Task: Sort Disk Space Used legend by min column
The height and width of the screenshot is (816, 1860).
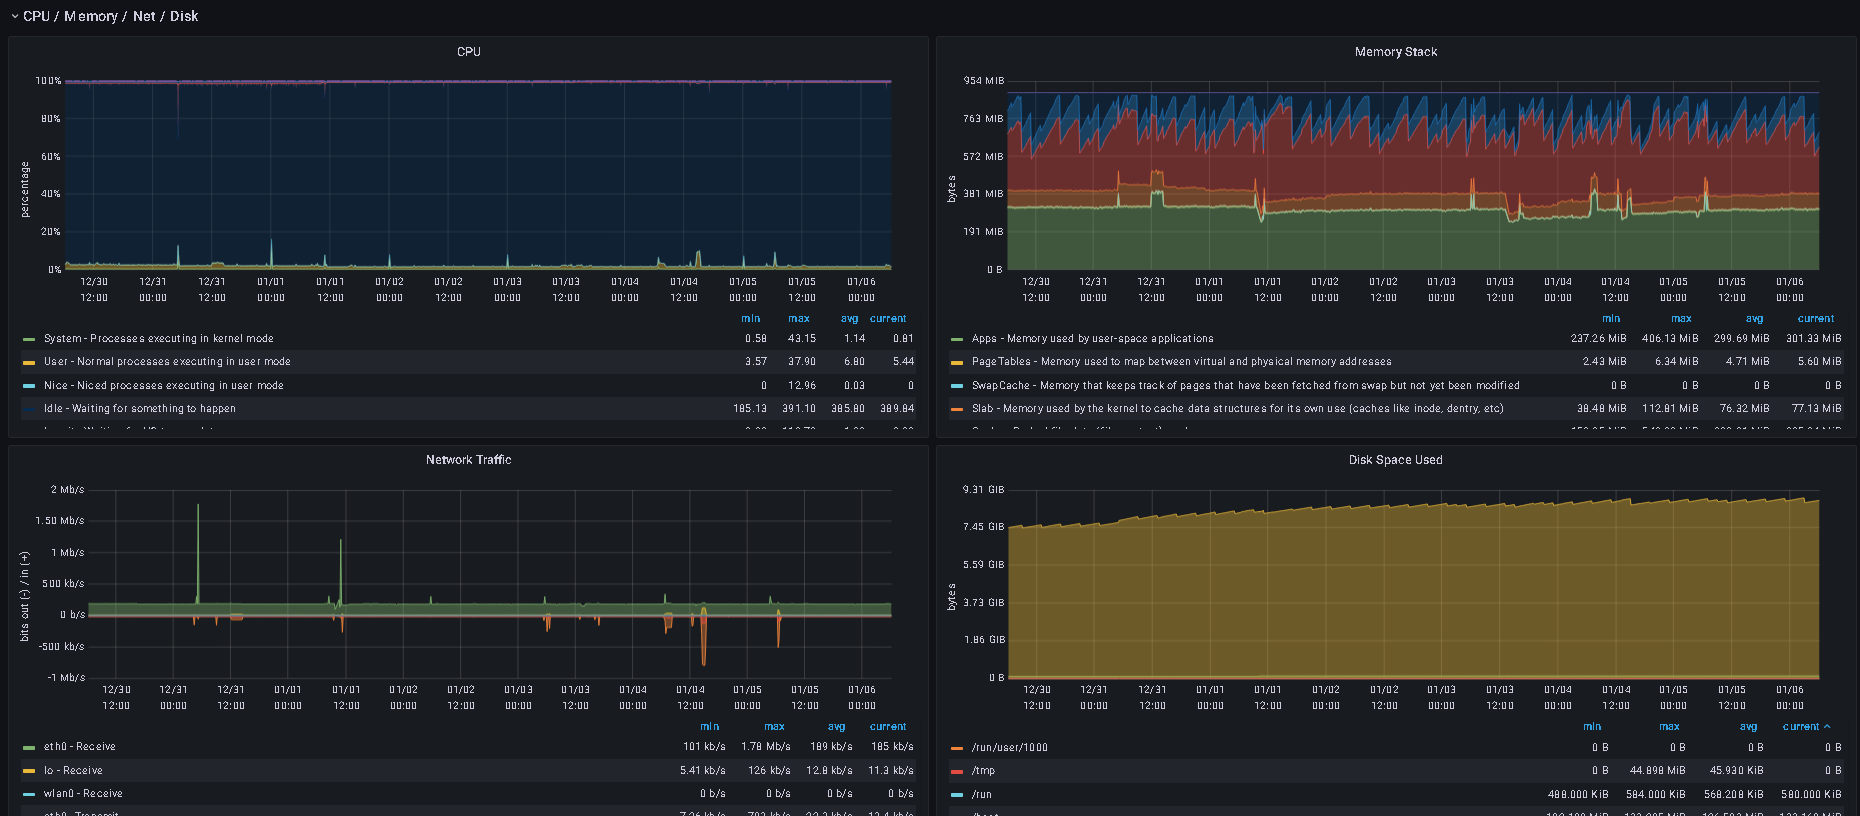Action: (x=1593, y=727)
